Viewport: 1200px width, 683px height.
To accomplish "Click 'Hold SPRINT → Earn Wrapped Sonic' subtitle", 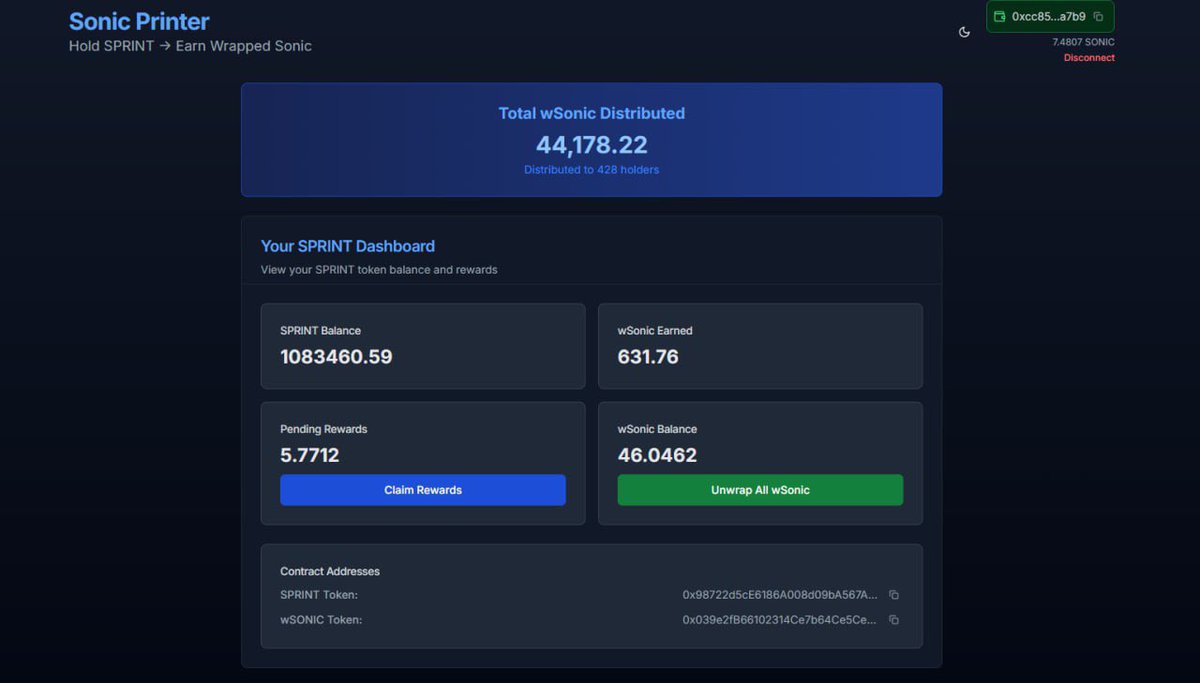I will tap(190, 46).
